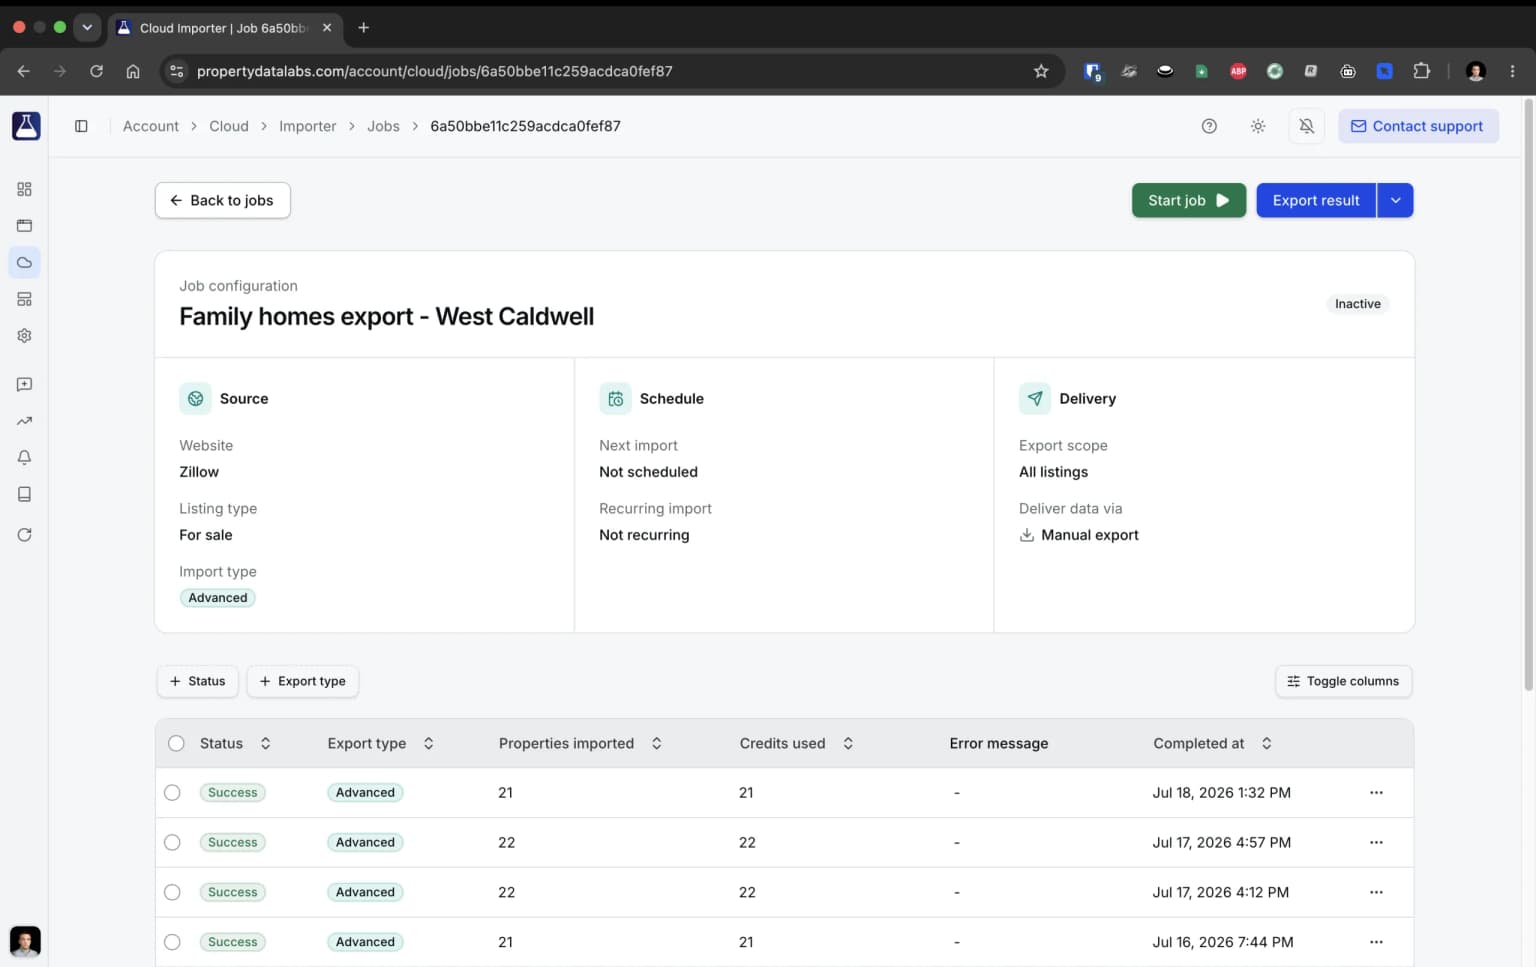Bookmark this page with the star icon
The width and height of the screenshot is (1536, 967).
point(1041,71)
